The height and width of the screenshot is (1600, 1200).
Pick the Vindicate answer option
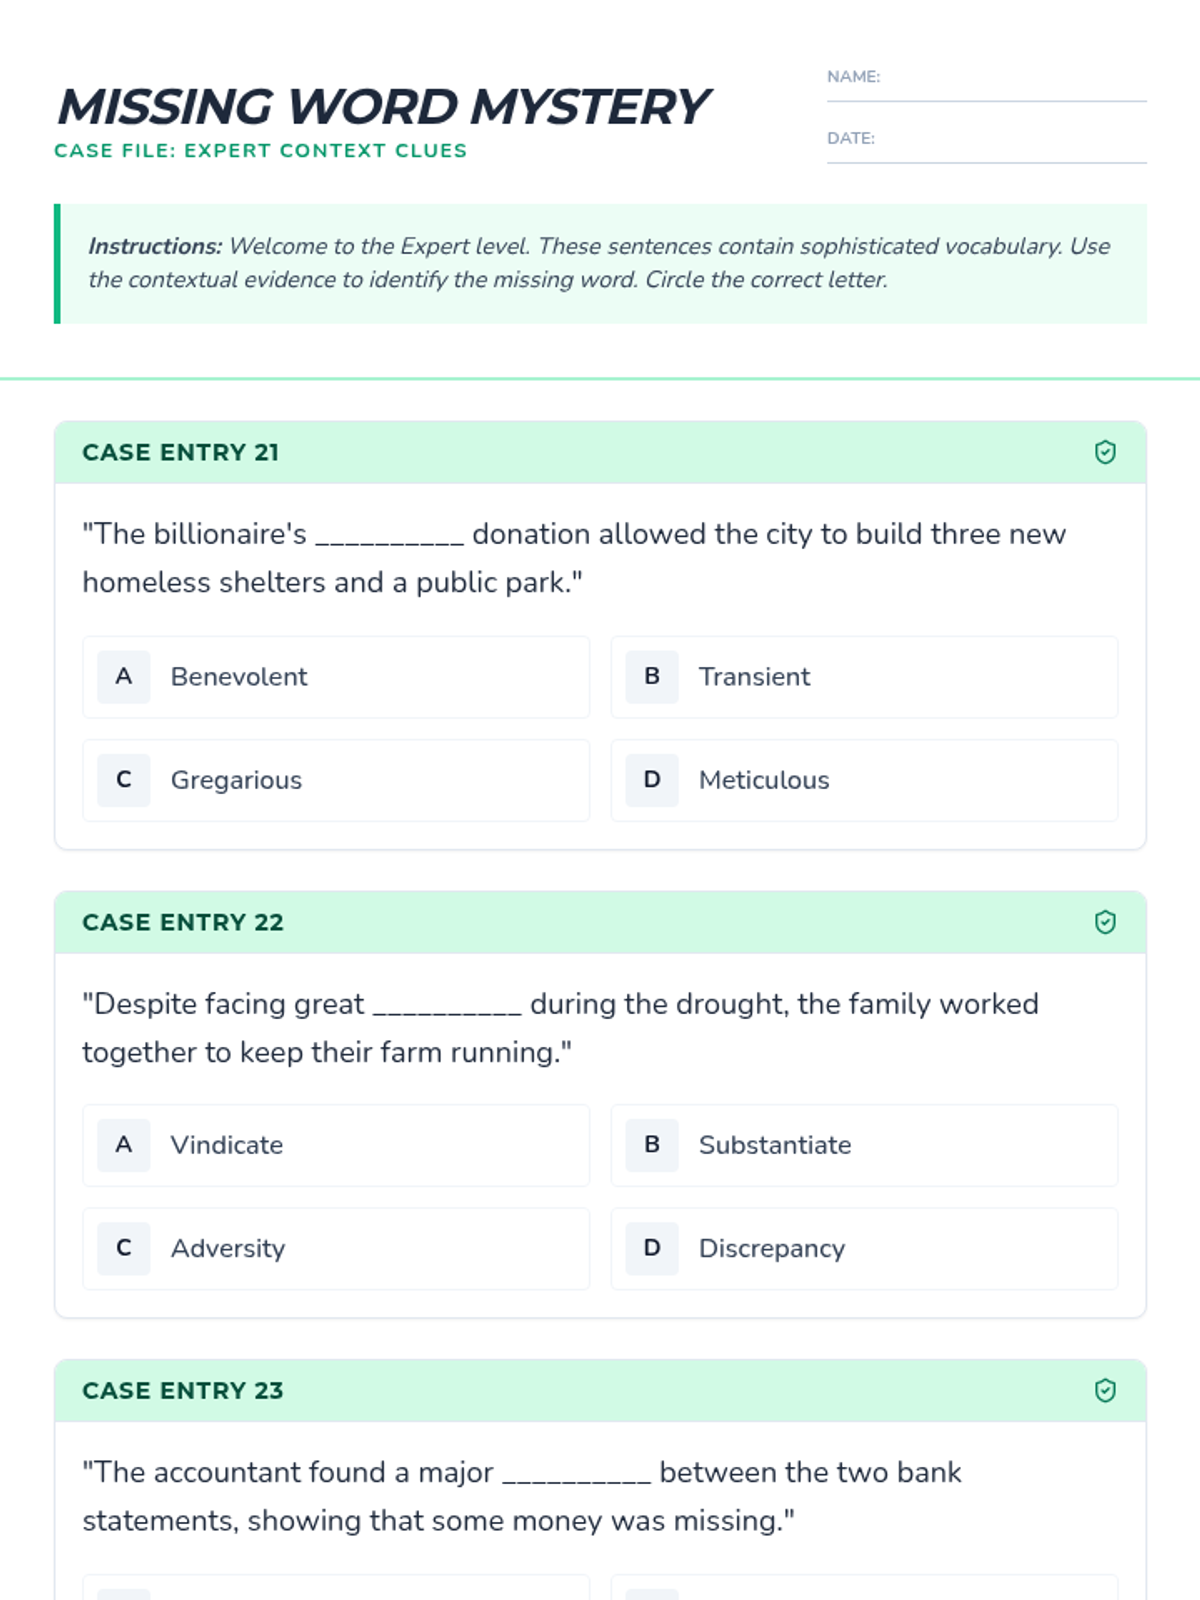336,1145
